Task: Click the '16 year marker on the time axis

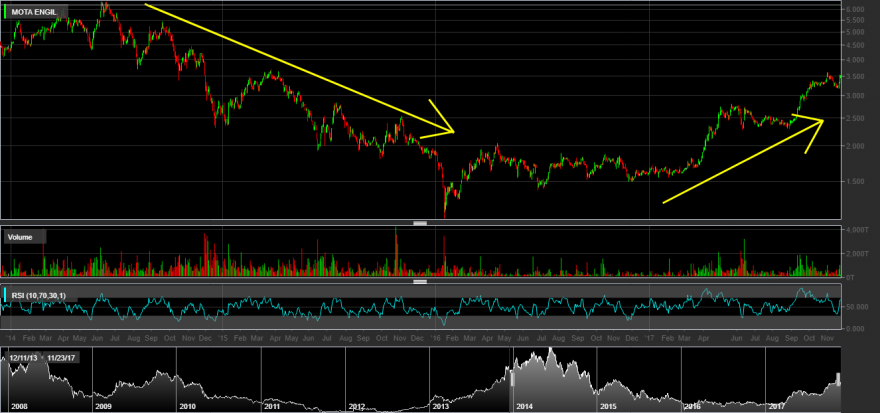Action: click(x=436, y=338)
